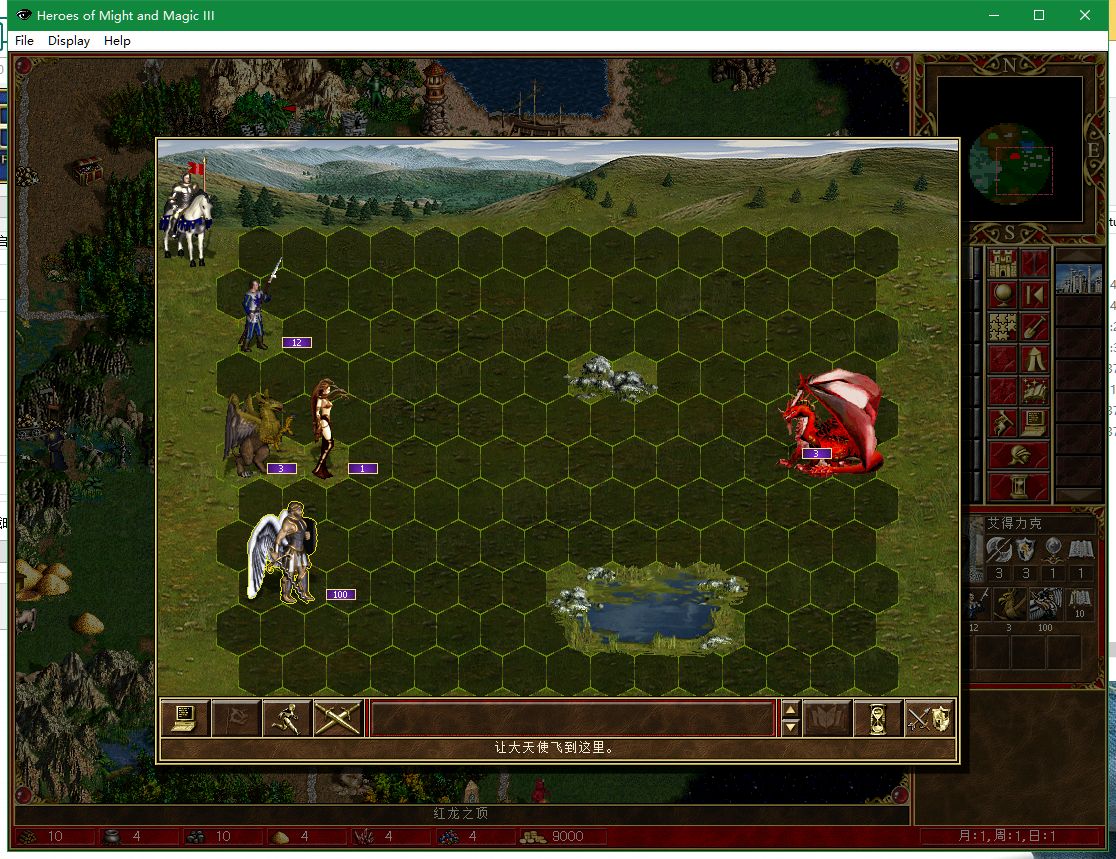Click the spell power orb icon
The image size is (1116, 859).
point(1053,550)
